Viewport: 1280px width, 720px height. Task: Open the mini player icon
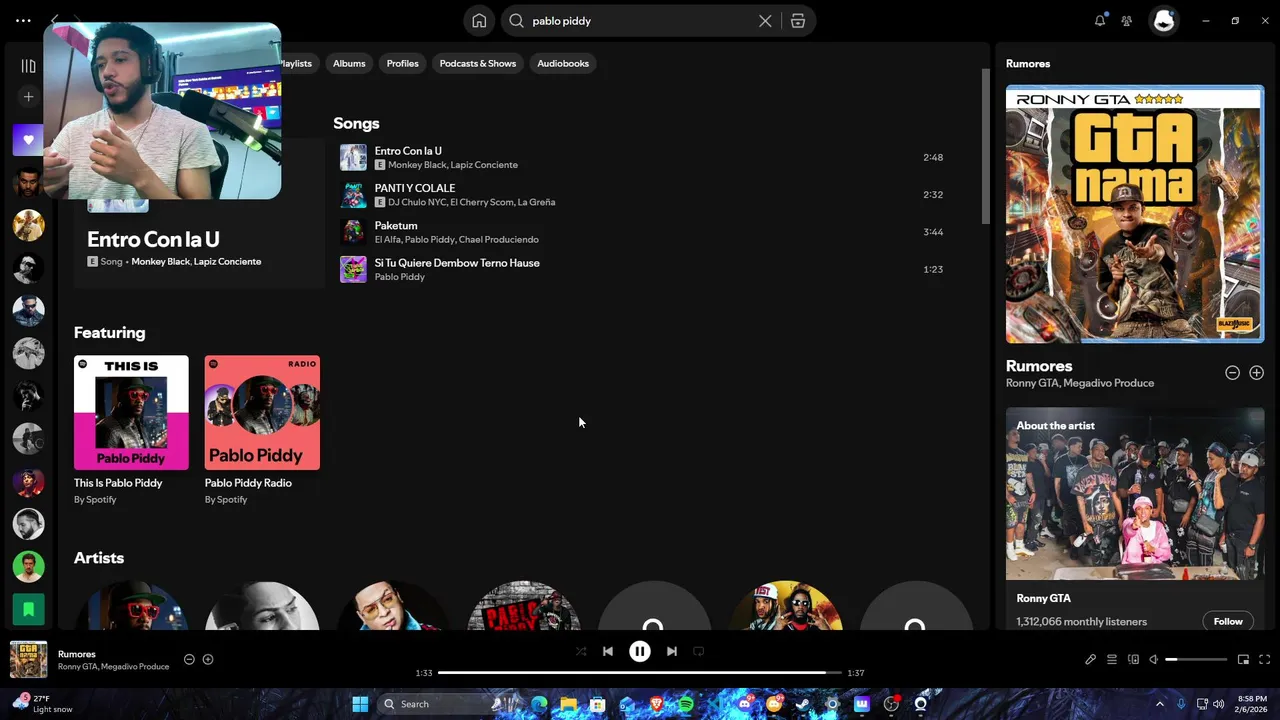click(x=1243, y=659)
